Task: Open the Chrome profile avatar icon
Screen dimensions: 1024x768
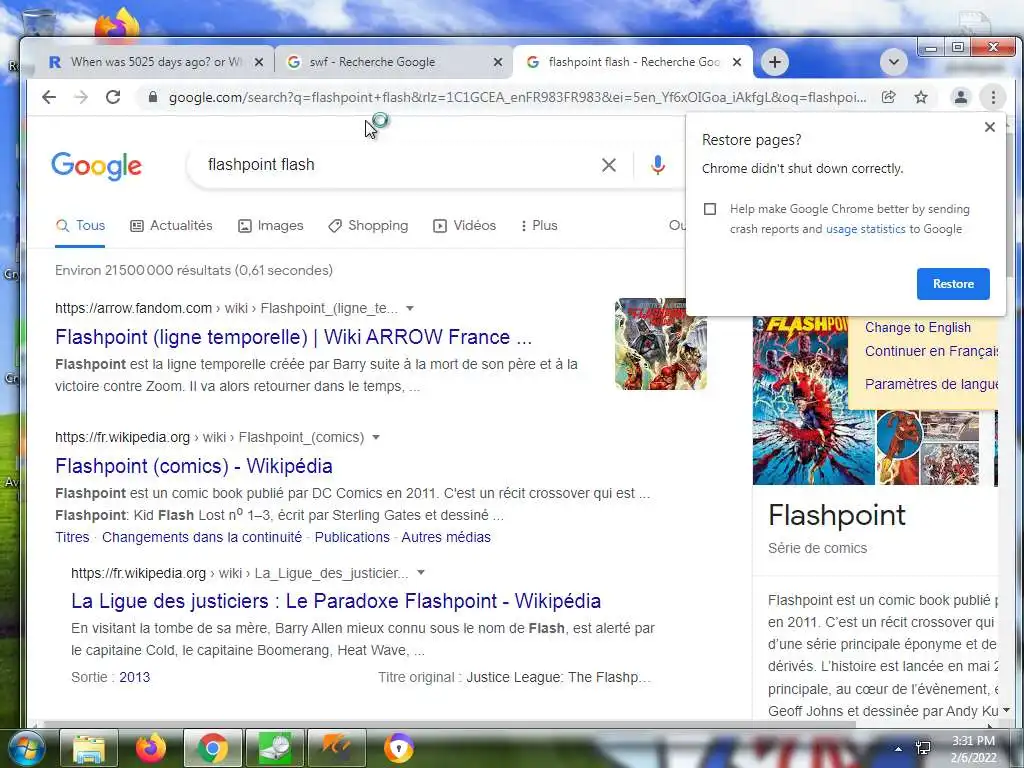Action: pyautogui.click(x=961, y=97)
